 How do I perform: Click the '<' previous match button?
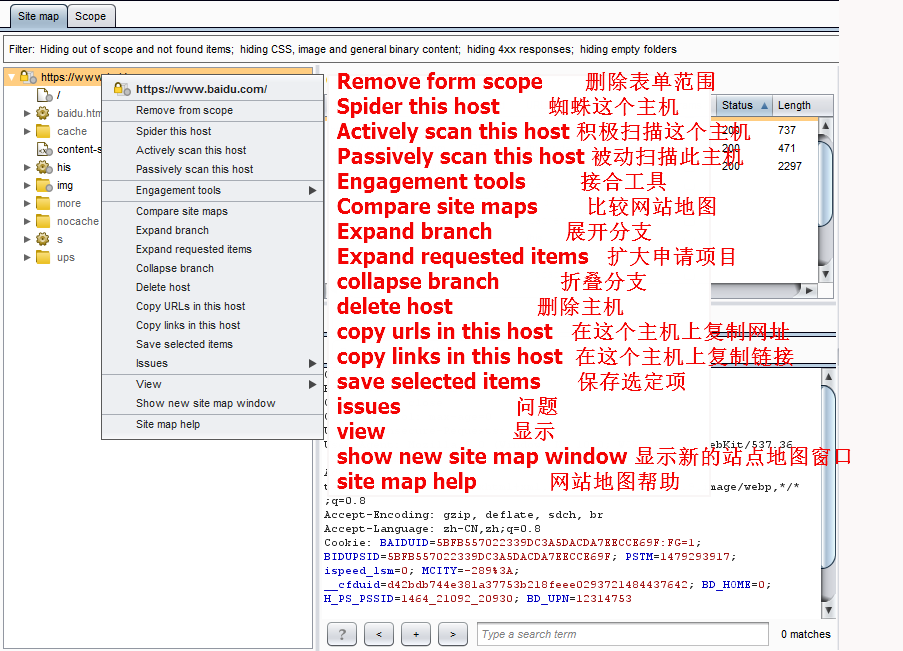pos(379,634)
